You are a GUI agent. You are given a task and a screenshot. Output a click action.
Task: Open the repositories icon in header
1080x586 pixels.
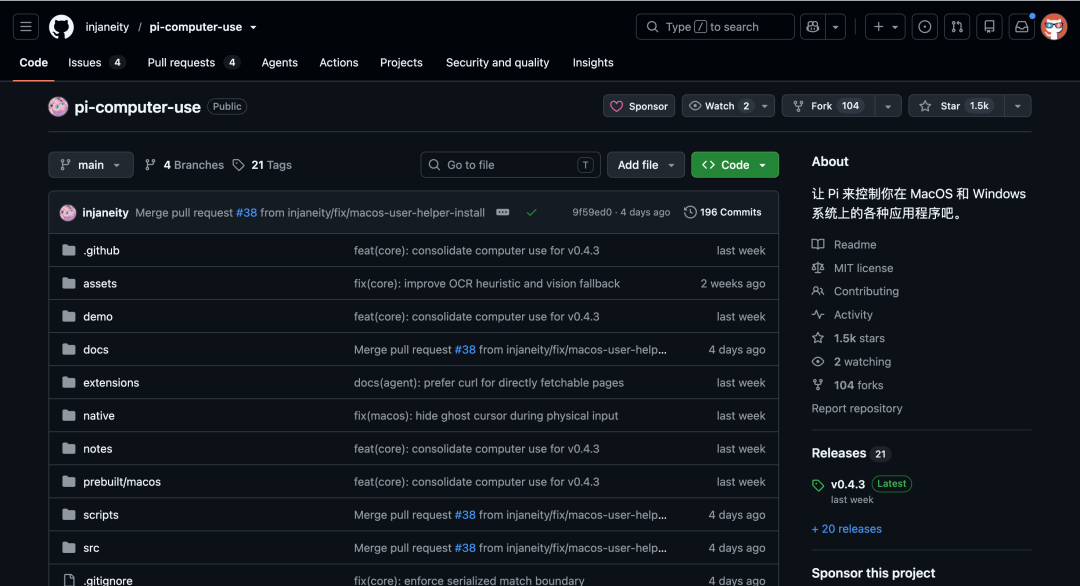tap(989, 27)
